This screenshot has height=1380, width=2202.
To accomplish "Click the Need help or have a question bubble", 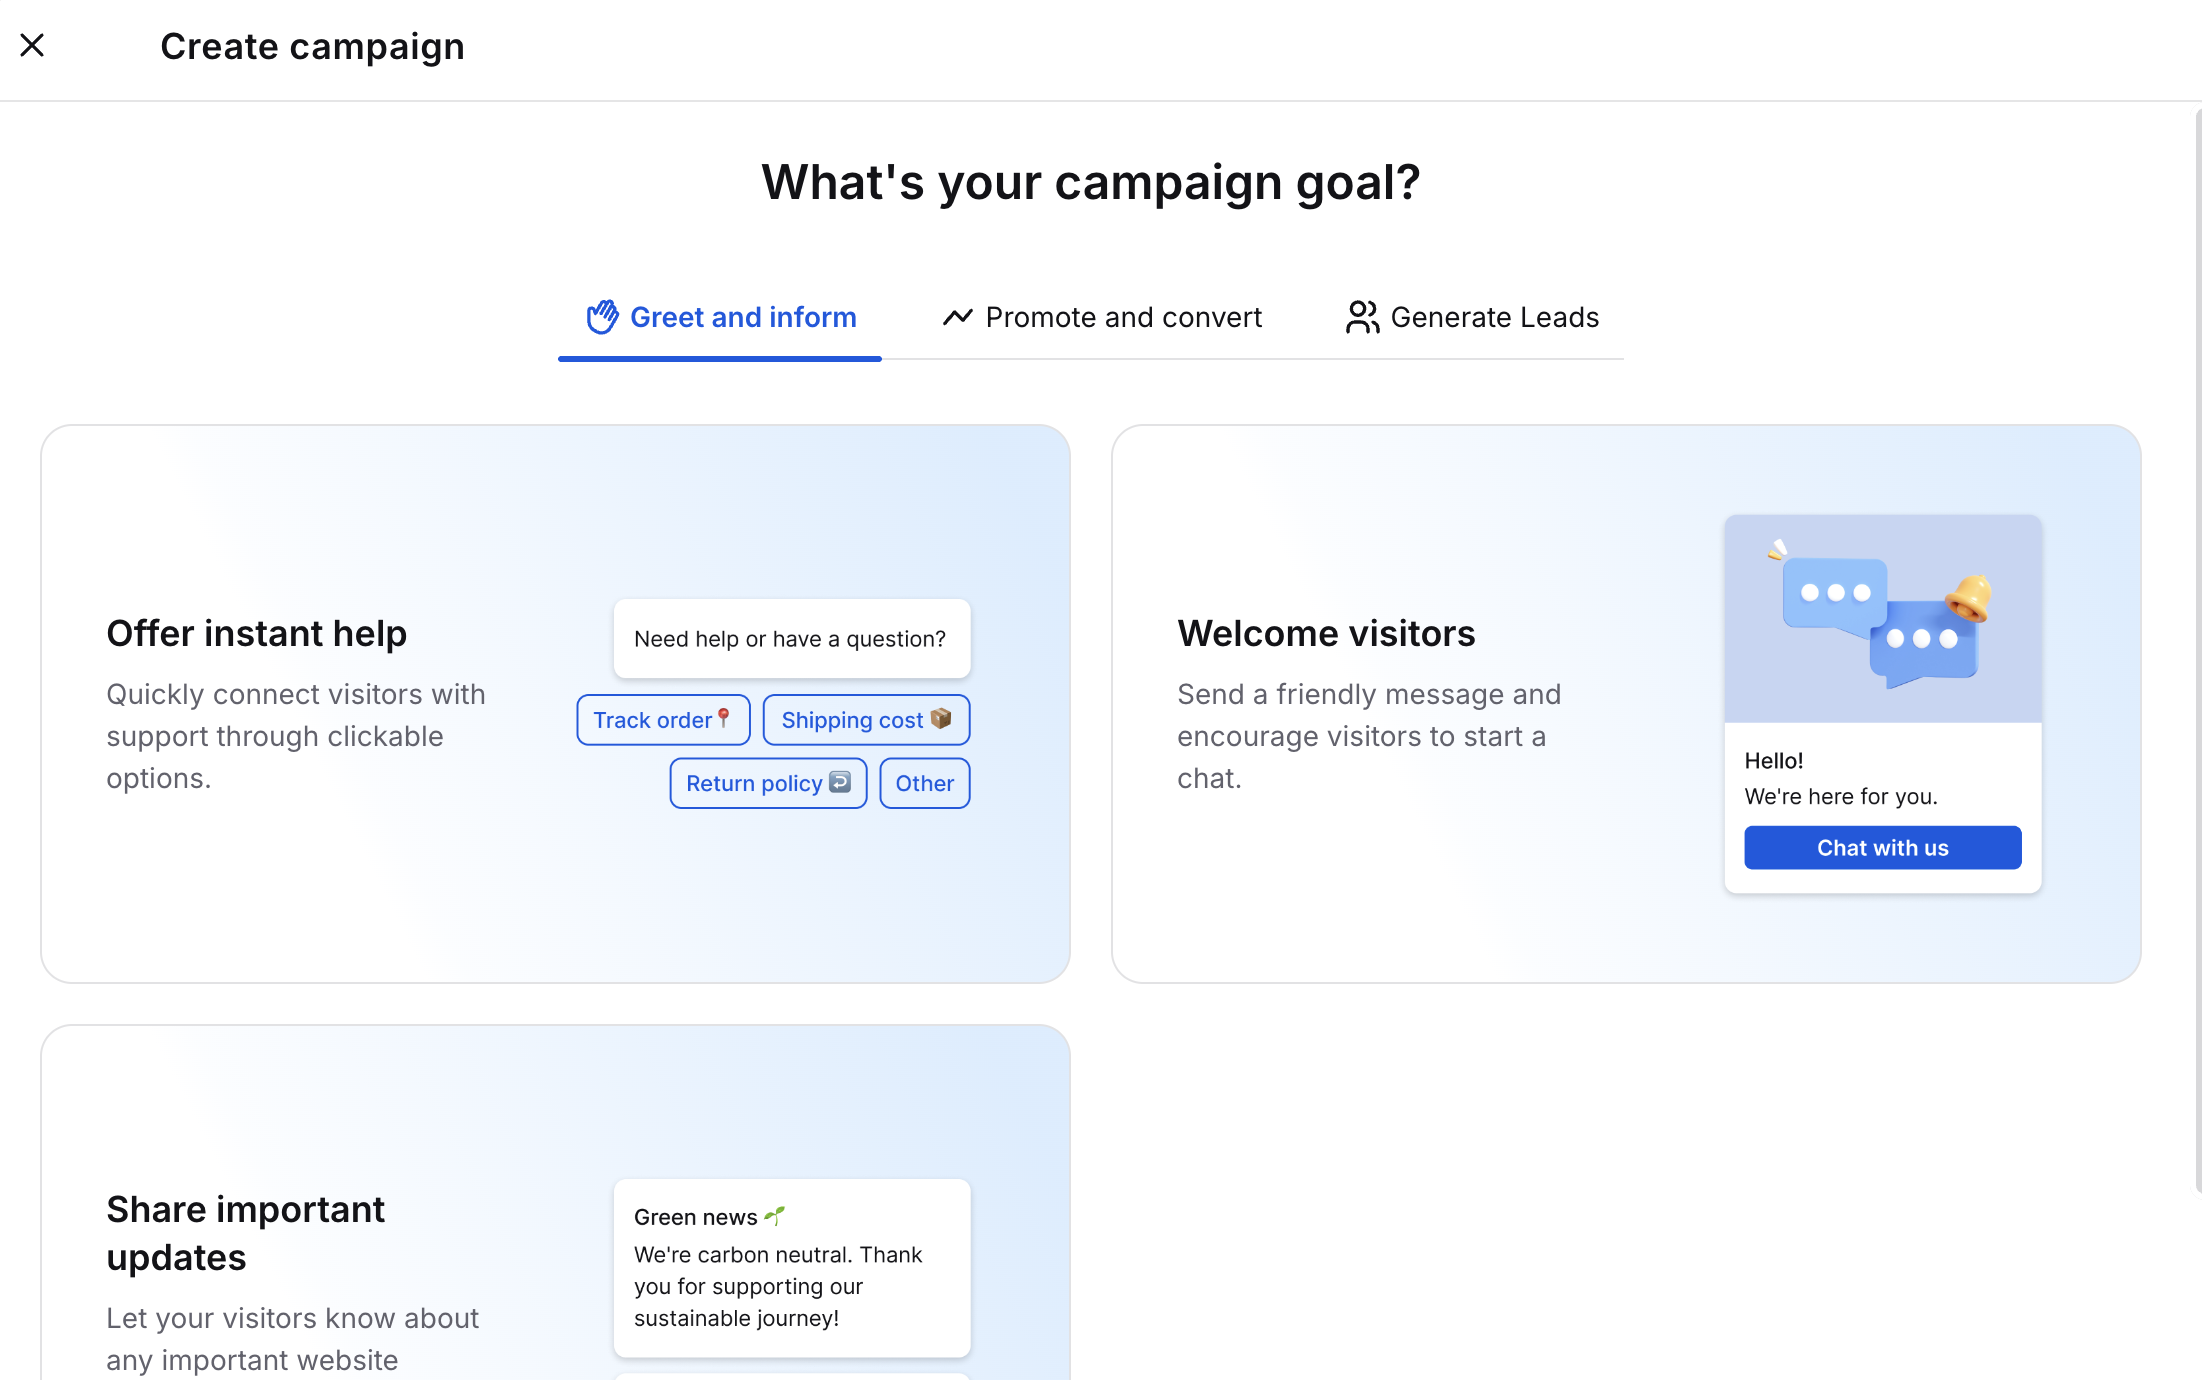I will coord(791,639).
